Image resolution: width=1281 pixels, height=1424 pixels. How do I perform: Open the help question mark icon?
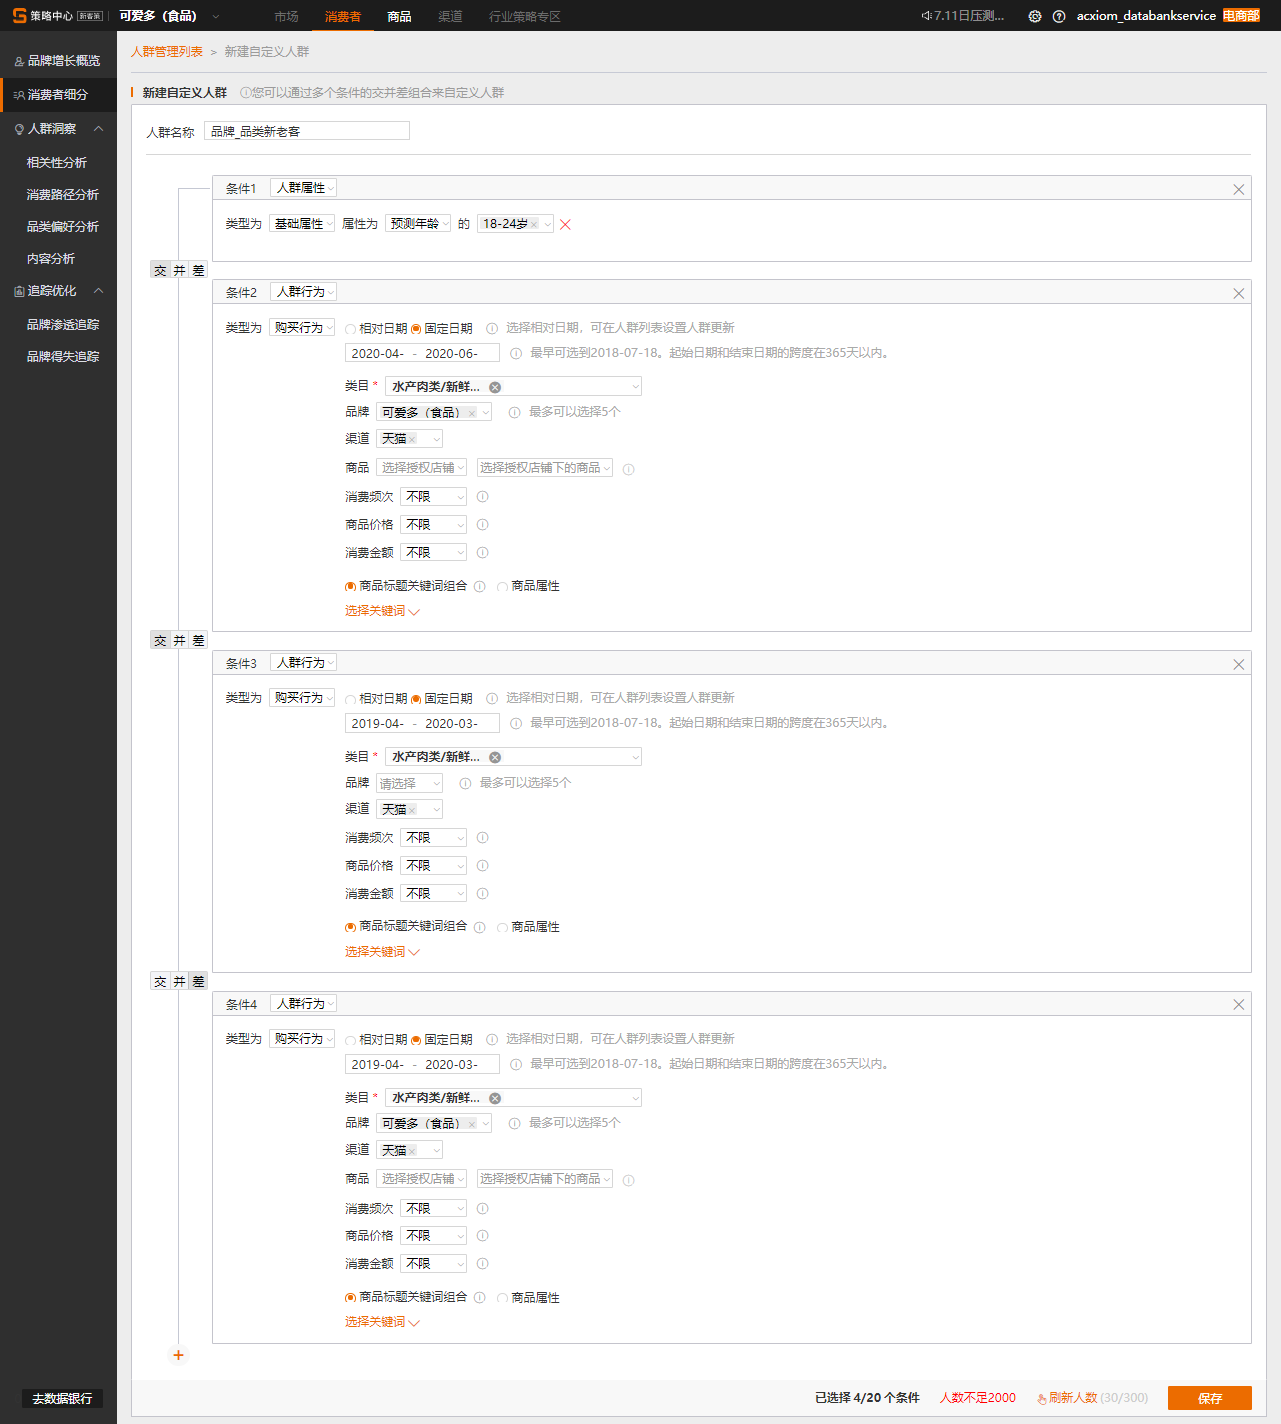(1059, 16)
